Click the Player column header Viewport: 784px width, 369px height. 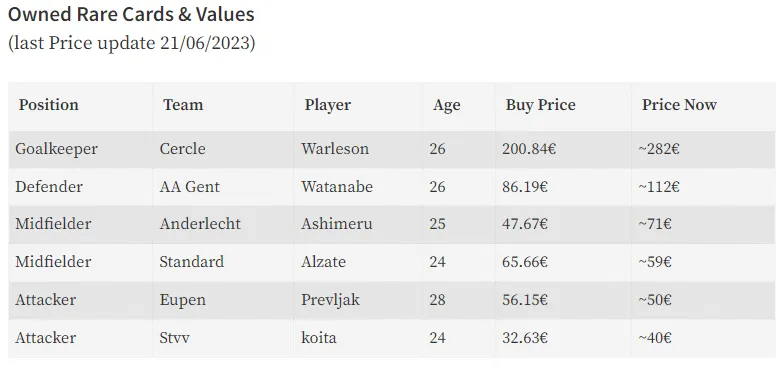328,105
